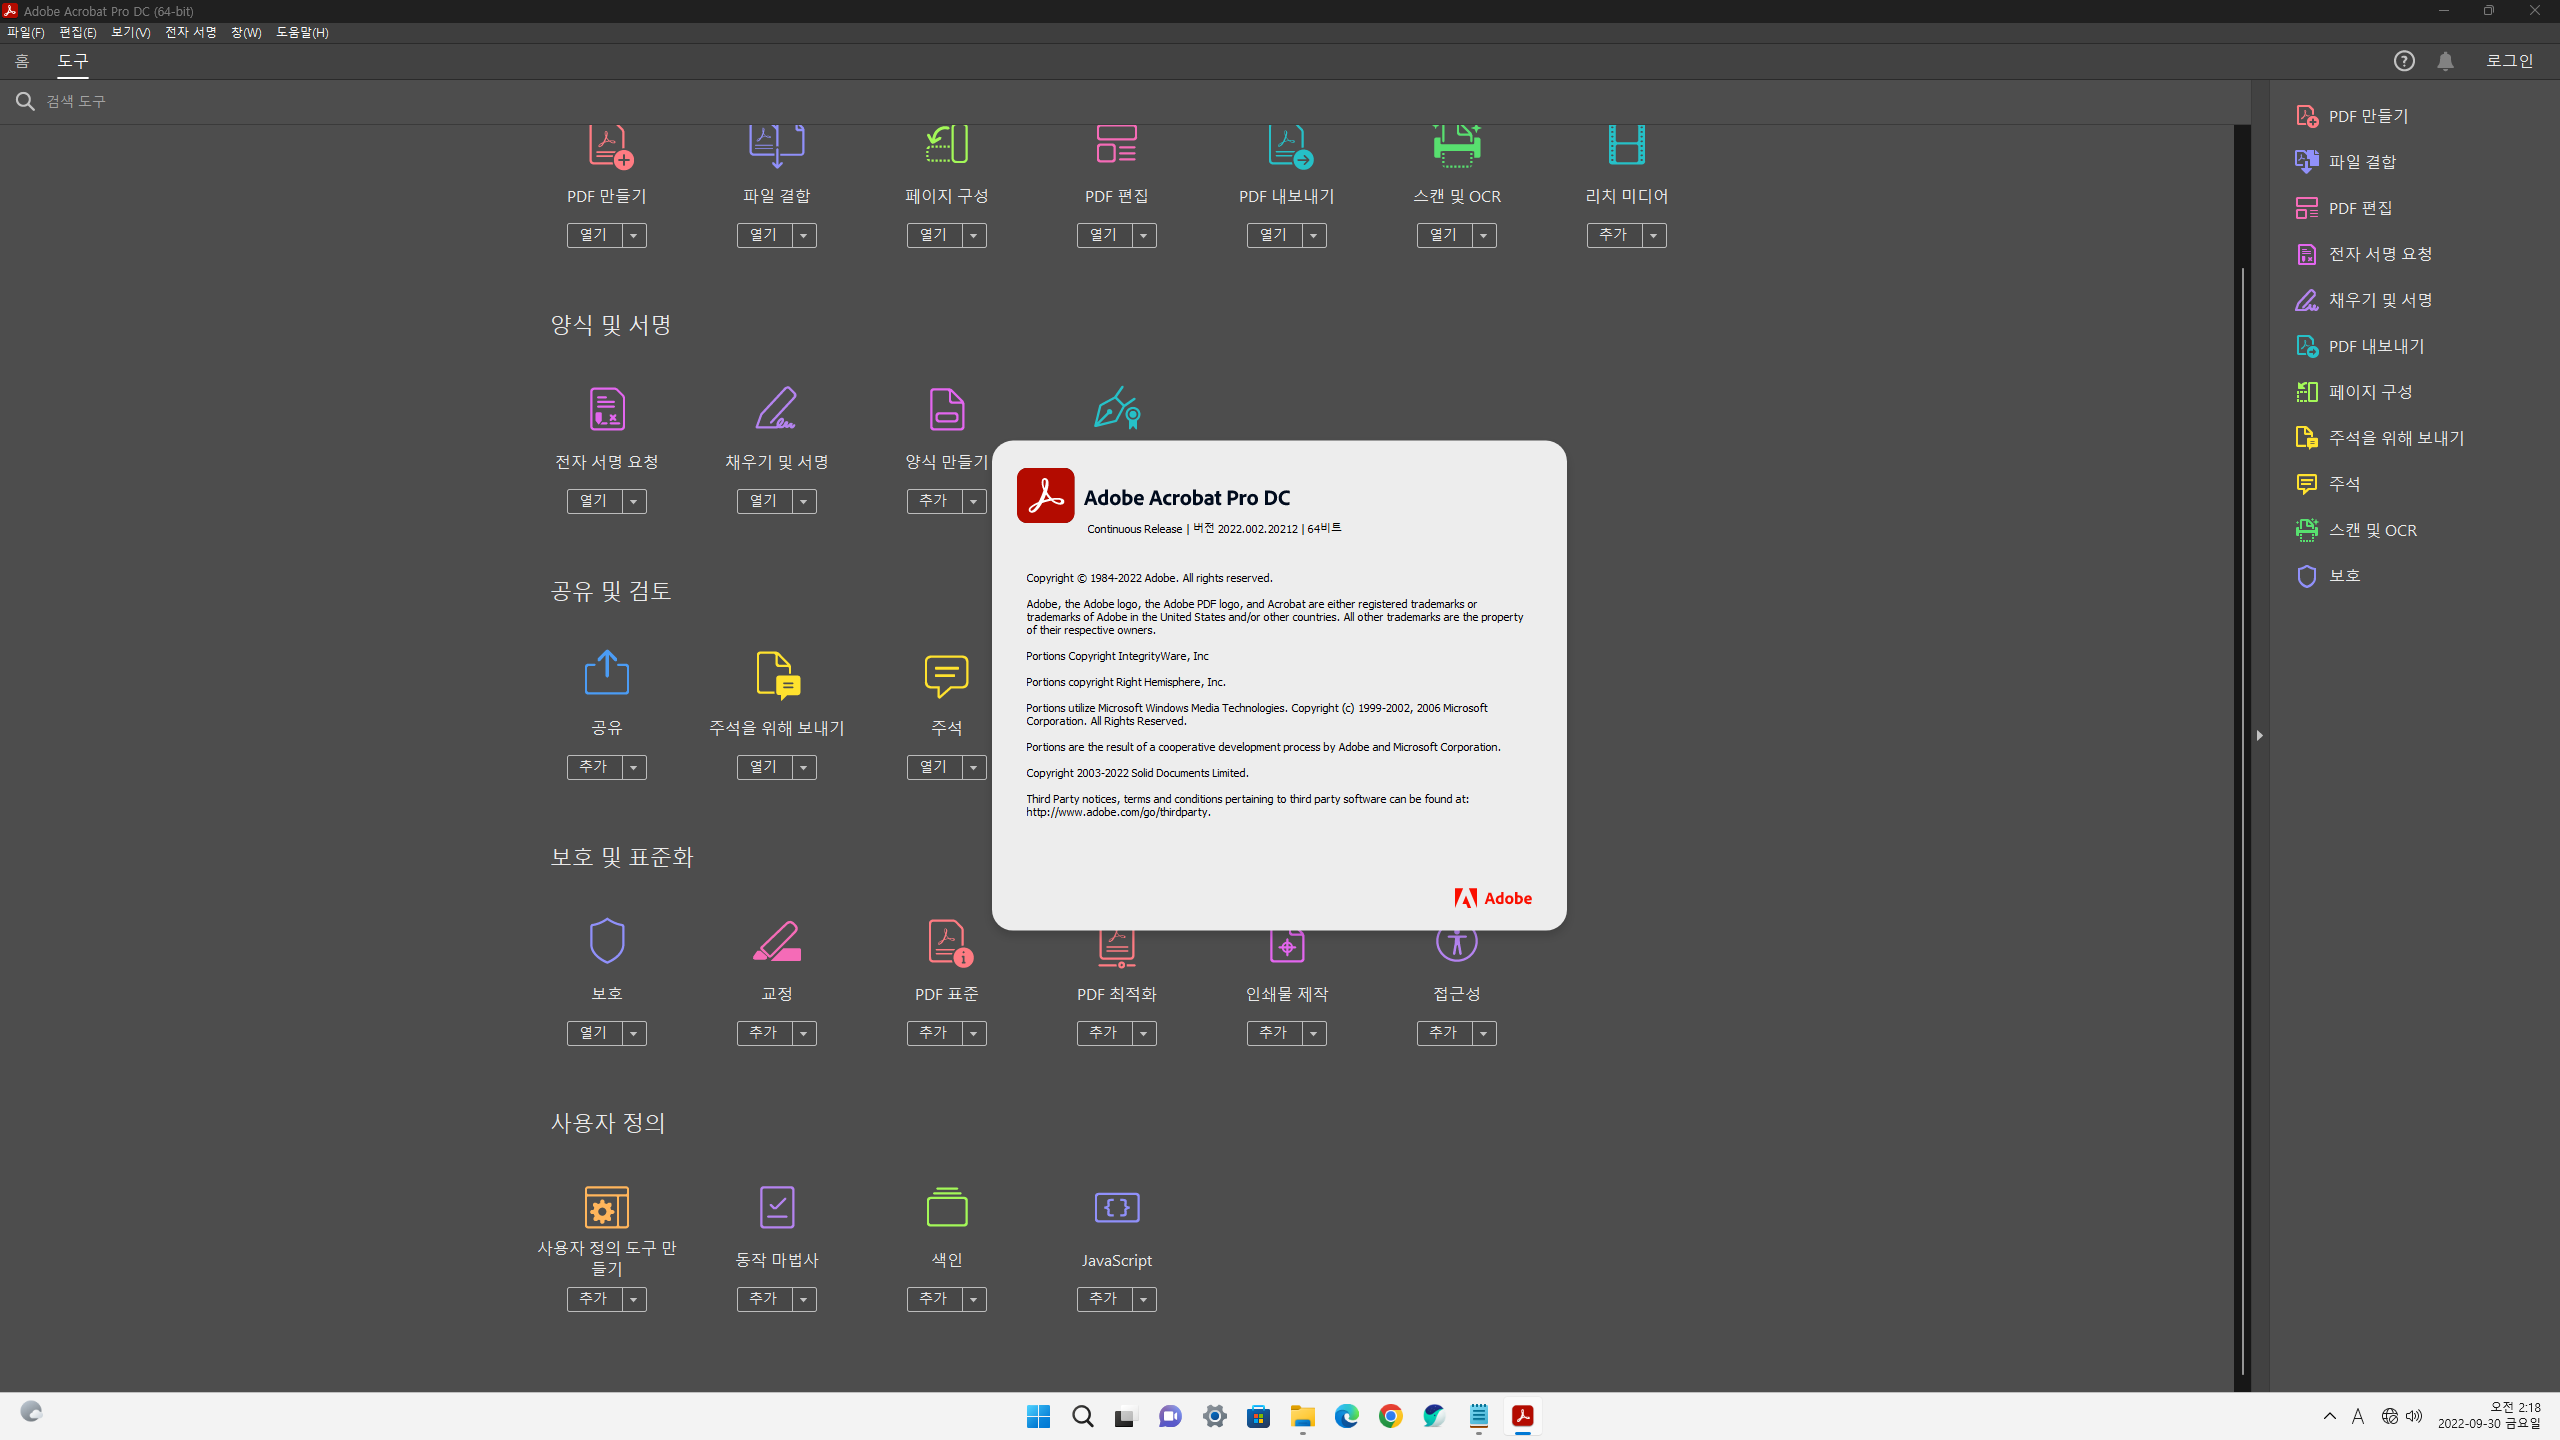The height and width of the screenshot is (1440, 2560).
Task: Click 열기 button under 페이지 구성
Action: (x=933, y=235)
